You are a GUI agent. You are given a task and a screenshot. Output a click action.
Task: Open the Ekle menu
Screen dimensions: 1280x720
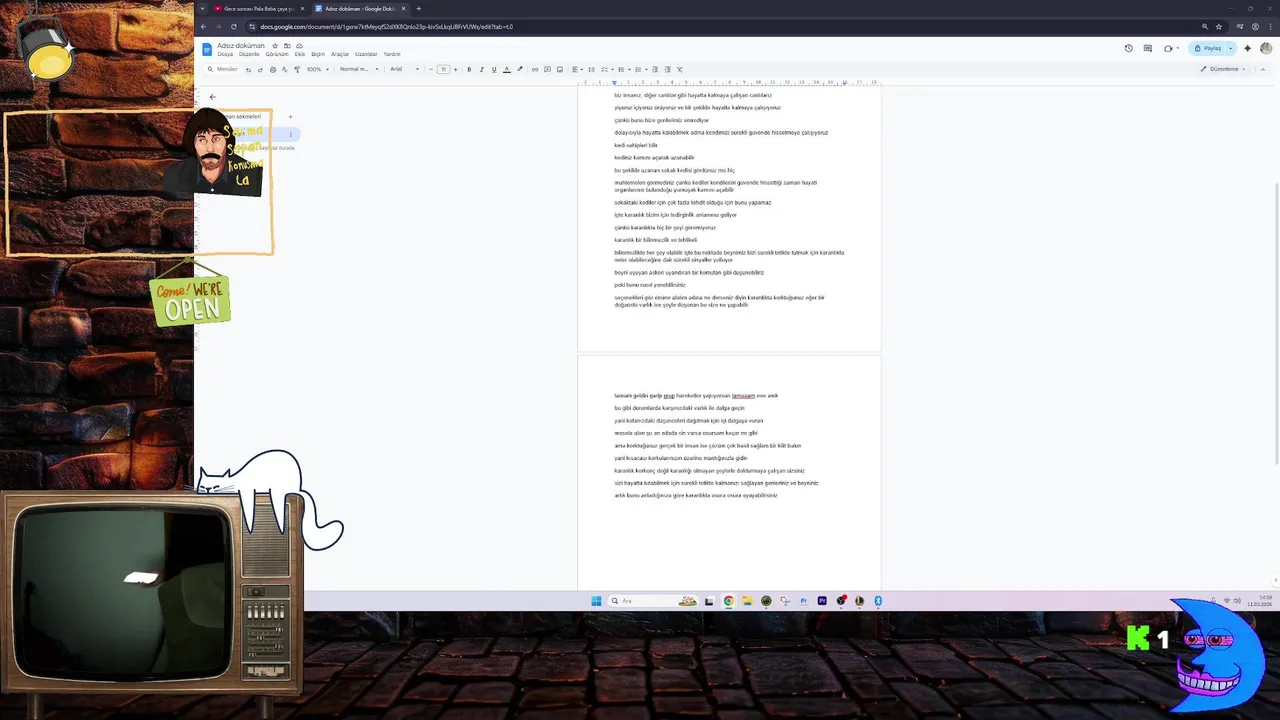point(300,54)
